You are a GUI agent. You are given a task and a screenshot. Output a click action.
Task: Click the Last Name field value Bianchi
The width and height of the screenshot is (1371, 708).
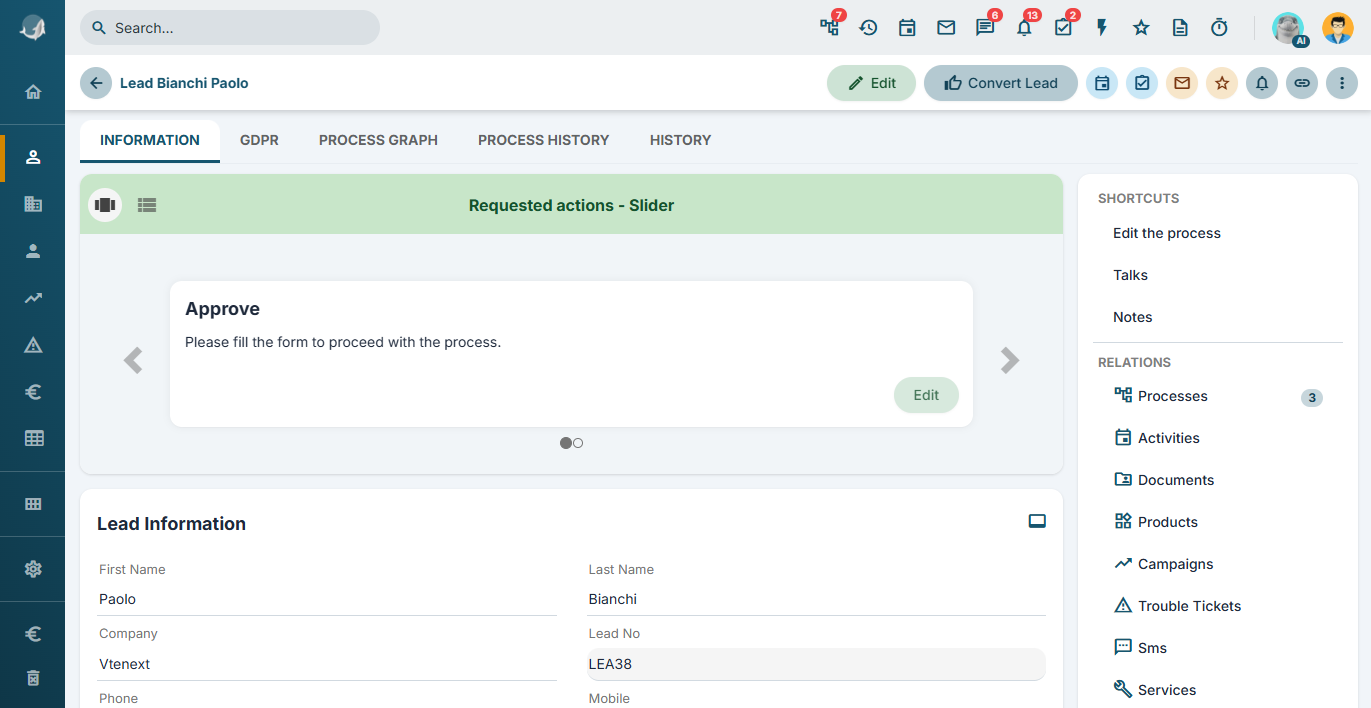tap(817, 600)
